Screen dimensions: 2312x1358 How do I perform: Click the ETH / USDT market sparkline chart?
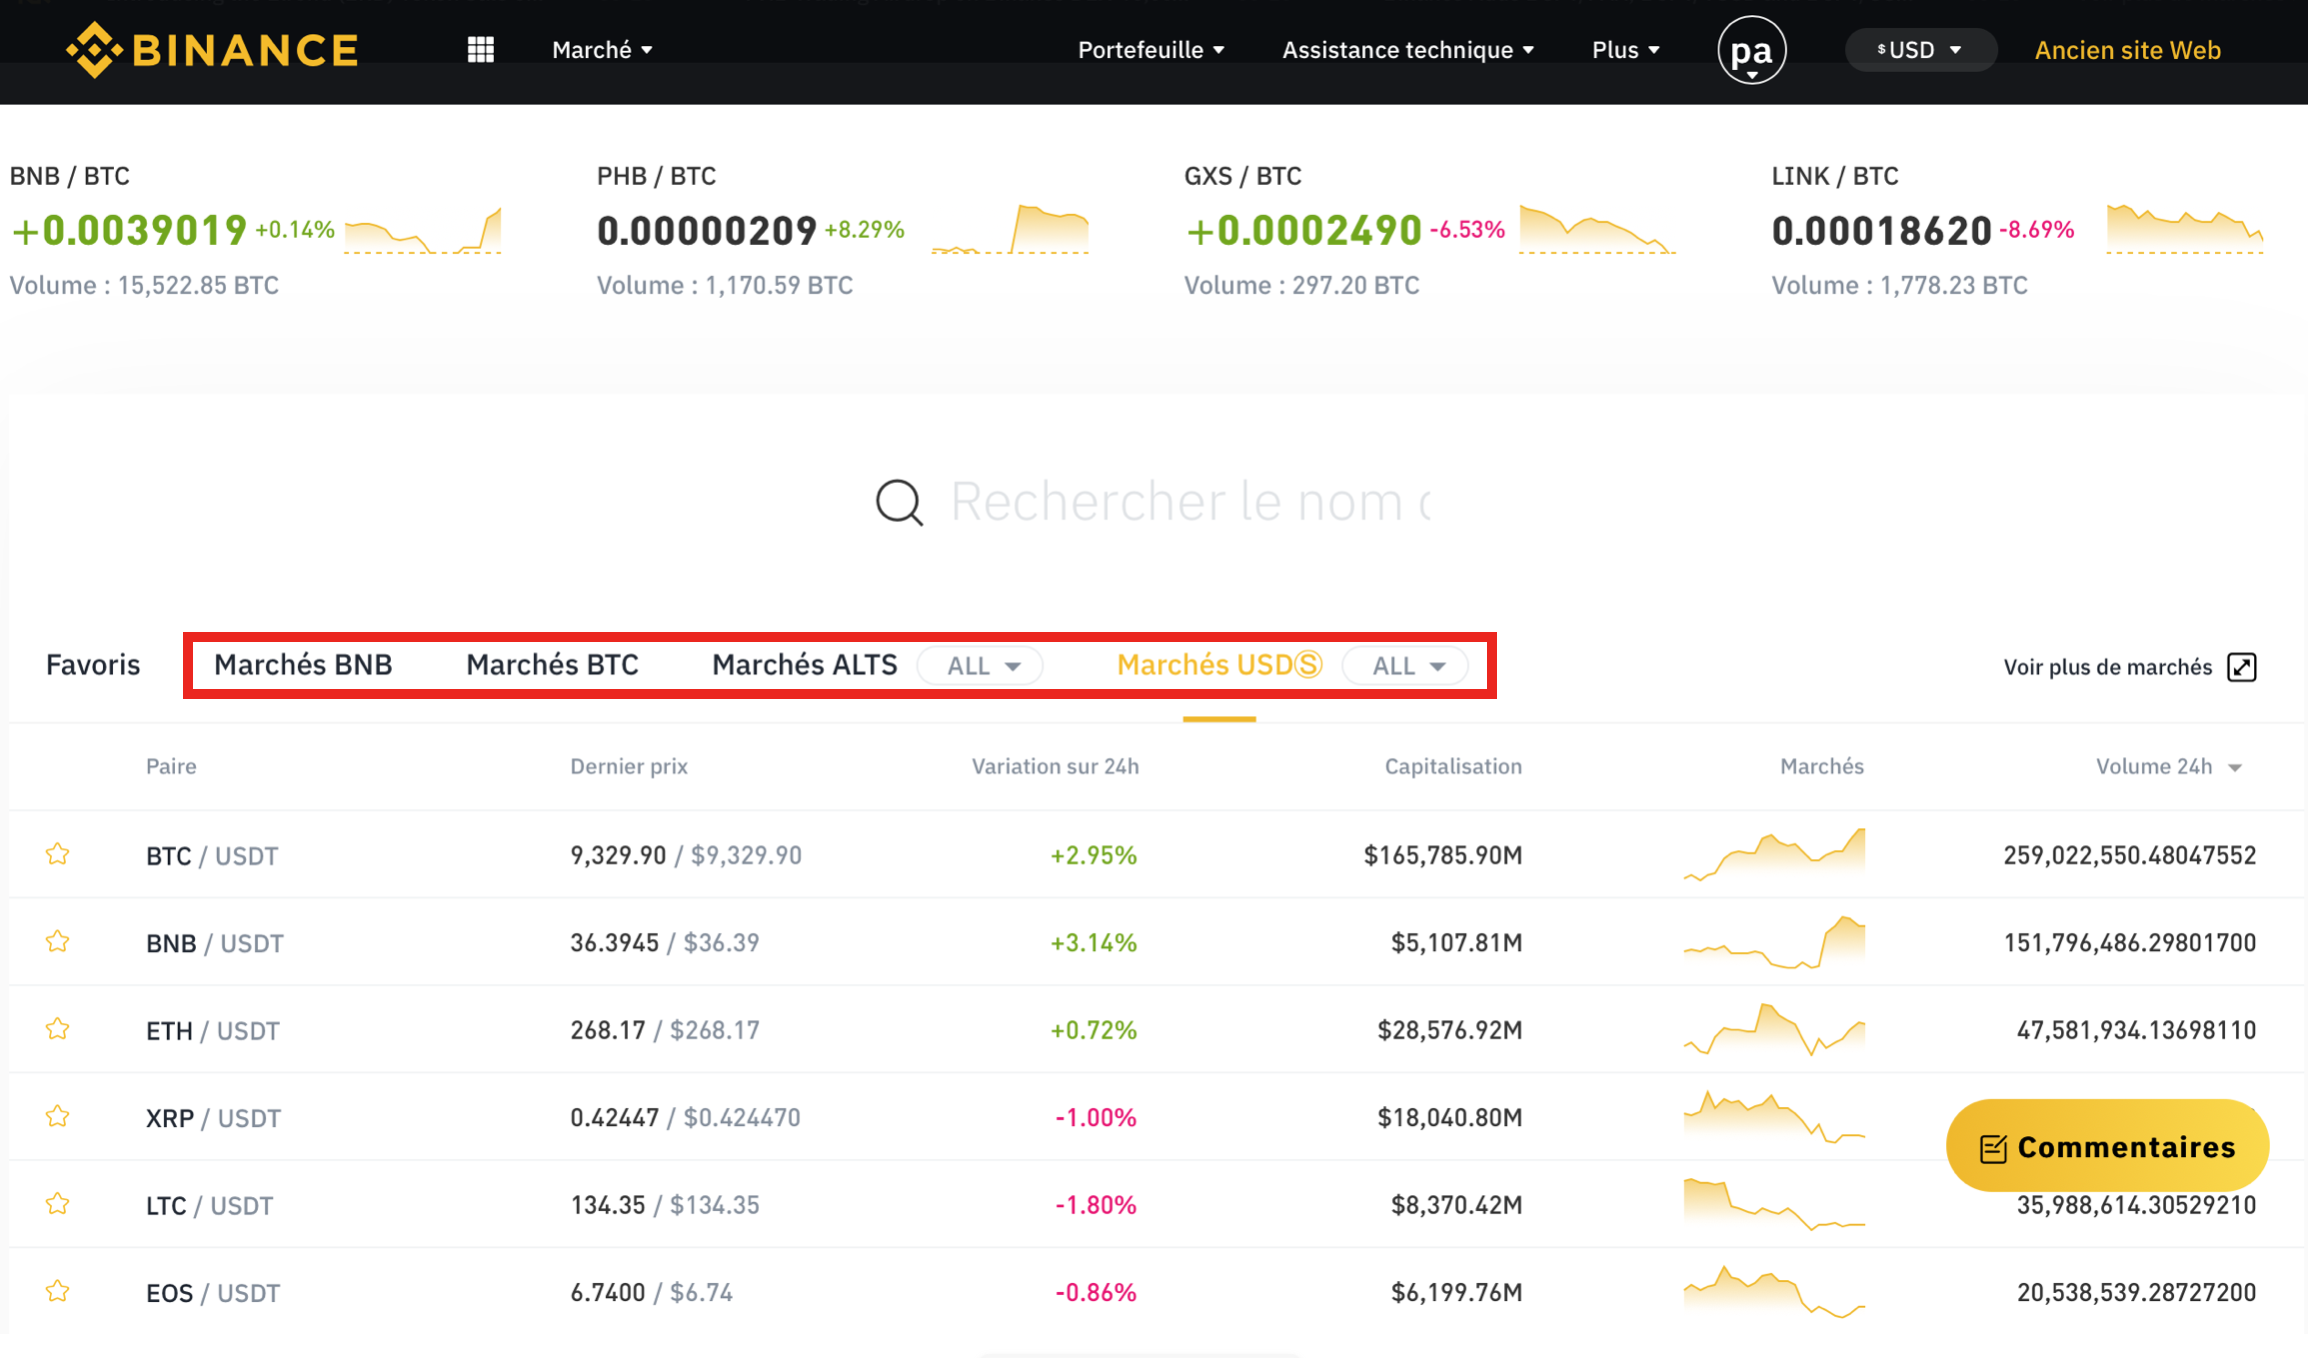click(1774, 1029)
